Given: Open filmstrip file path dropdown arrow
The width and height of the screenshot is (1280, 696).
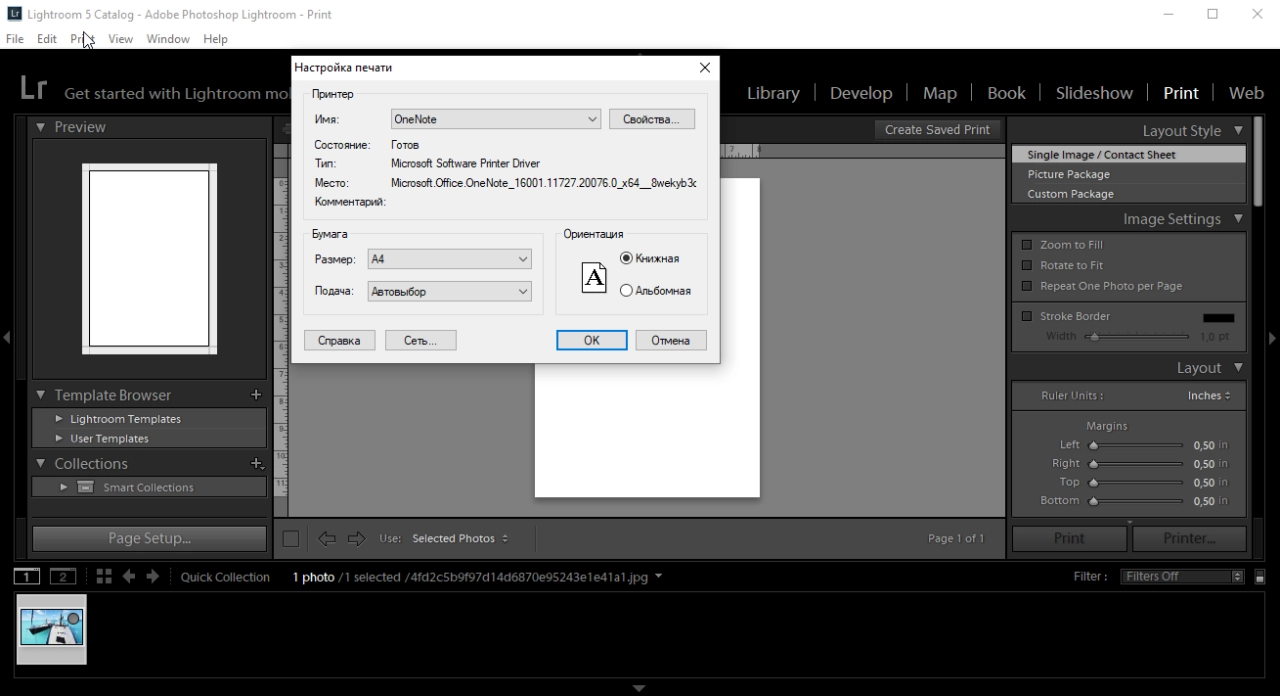Looking at the screenshot, I should 658,577.
